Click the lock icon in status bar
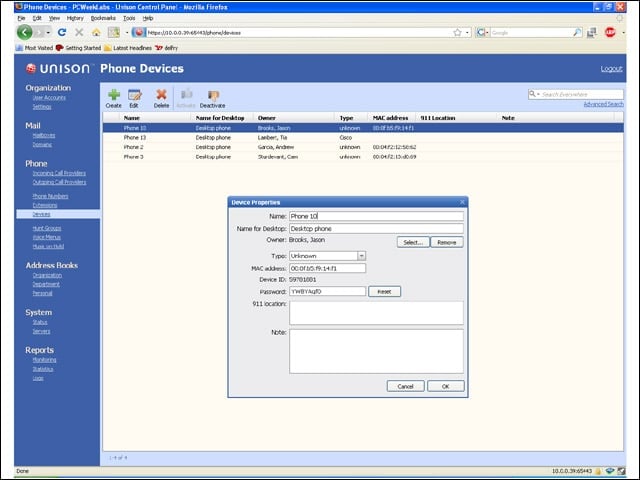This screenshot has height=480, width=640. [598, 471]
